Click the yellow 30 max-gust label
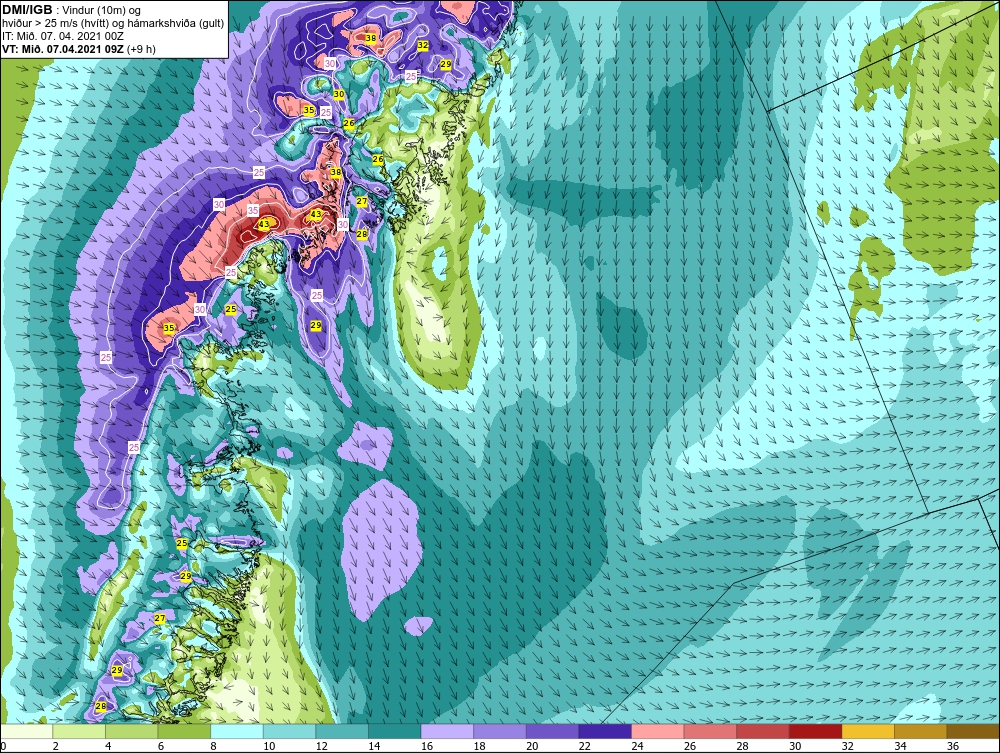 339,94
